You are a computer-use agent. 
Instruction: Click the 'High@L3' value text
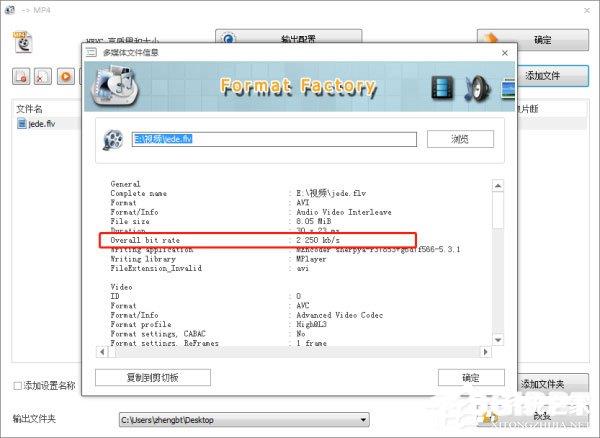coord(311,324)
